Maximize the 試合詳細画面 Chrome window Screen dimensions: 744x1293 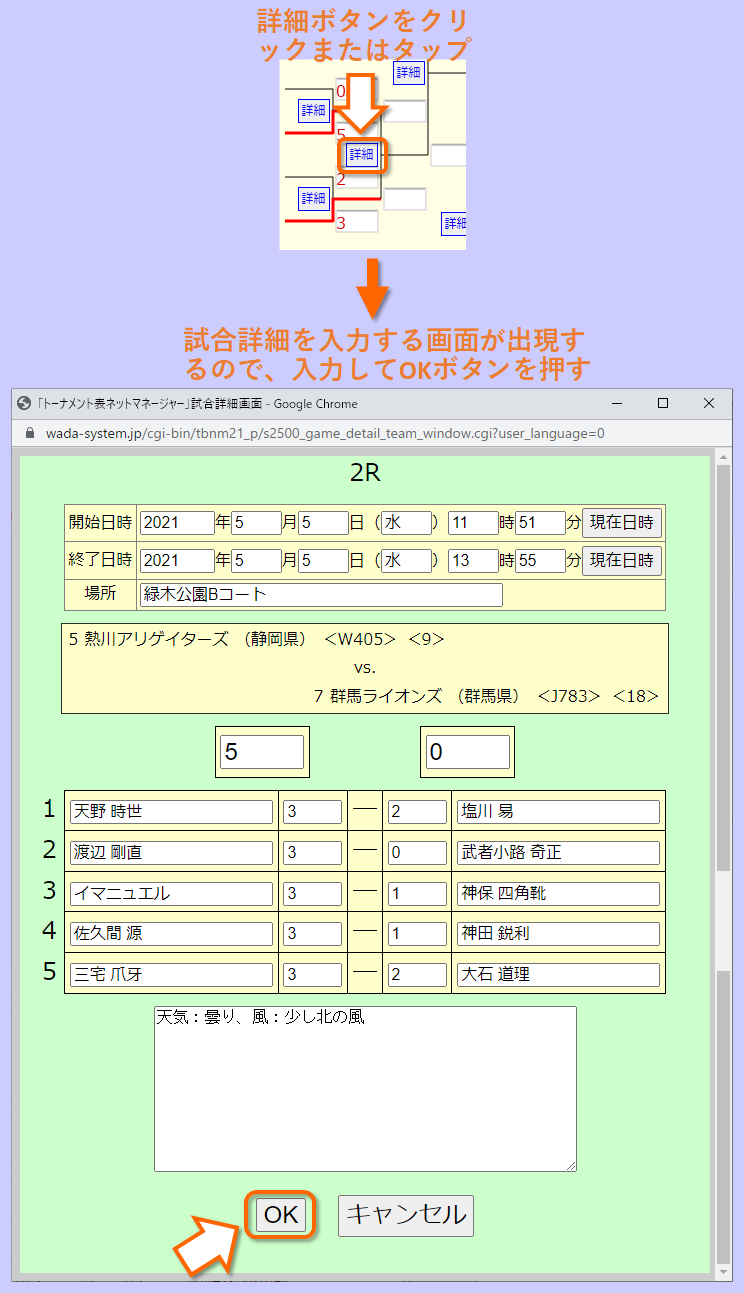(x=663, y=403)
